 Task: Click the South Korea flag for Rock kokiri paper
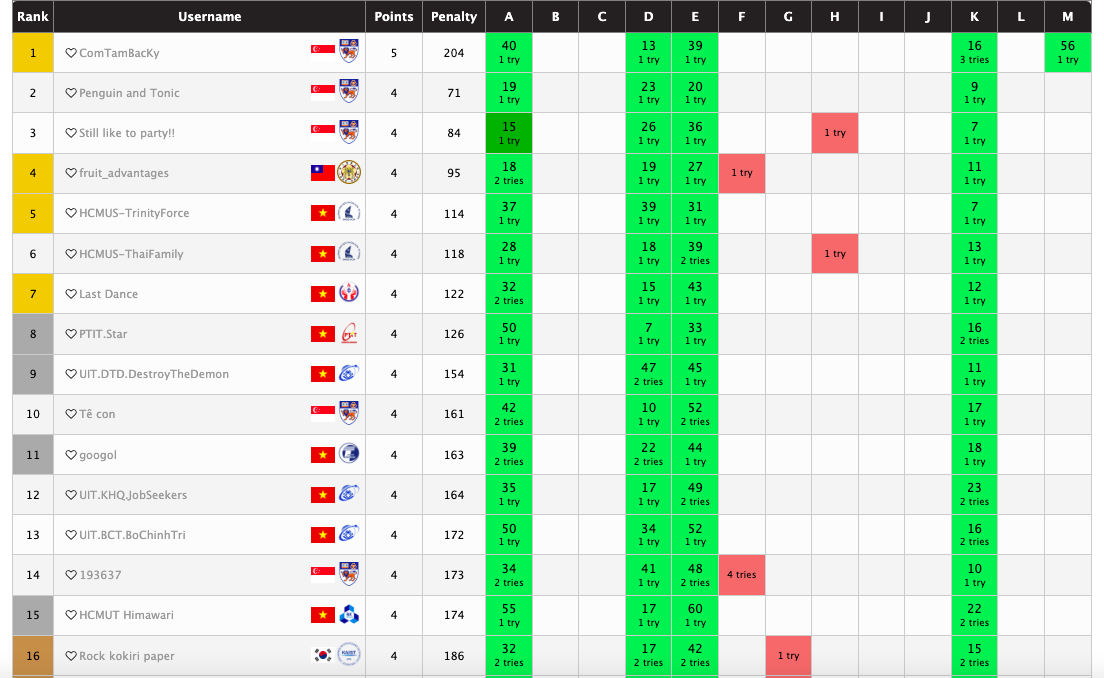323,656
